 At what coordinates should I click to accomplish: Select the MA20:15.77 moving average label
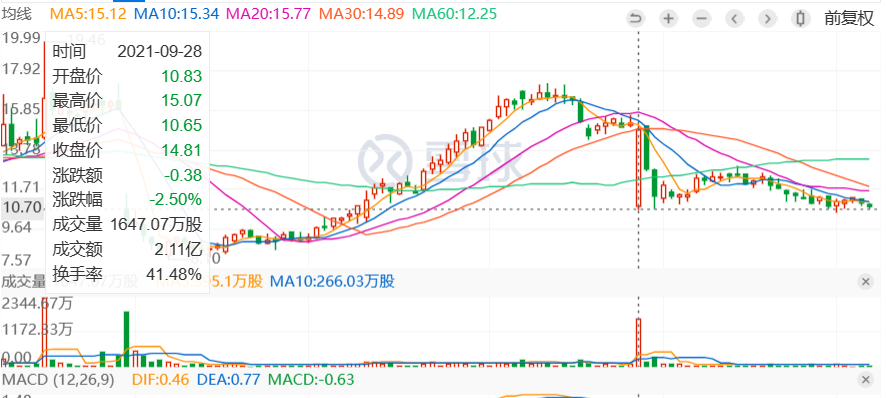click(x=268, y=14)
